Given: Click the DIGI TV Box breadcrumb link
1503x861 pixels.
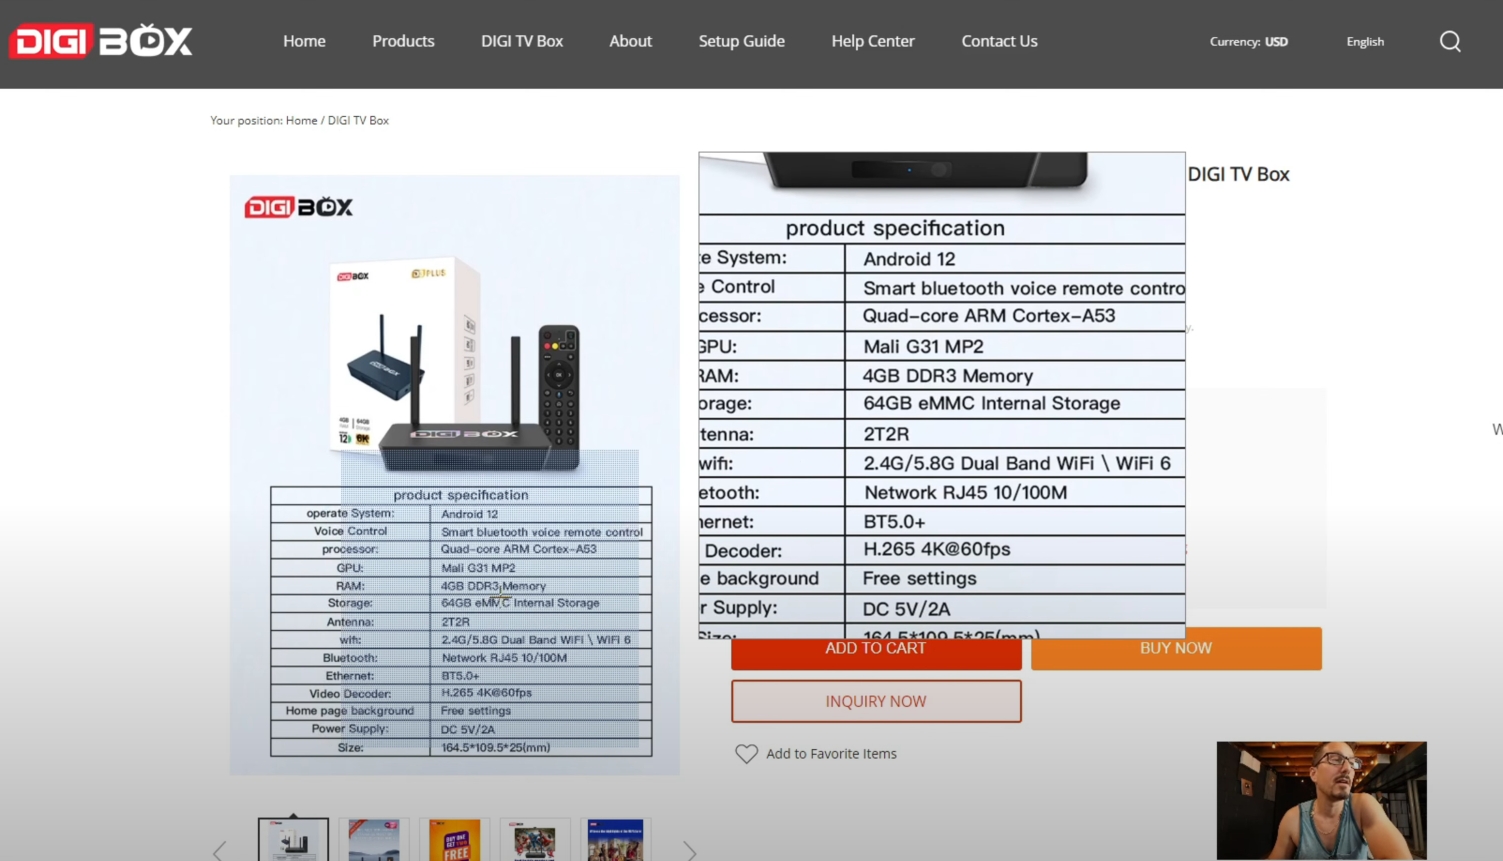Looking at the screenshot, I should [x=358, y=120].
